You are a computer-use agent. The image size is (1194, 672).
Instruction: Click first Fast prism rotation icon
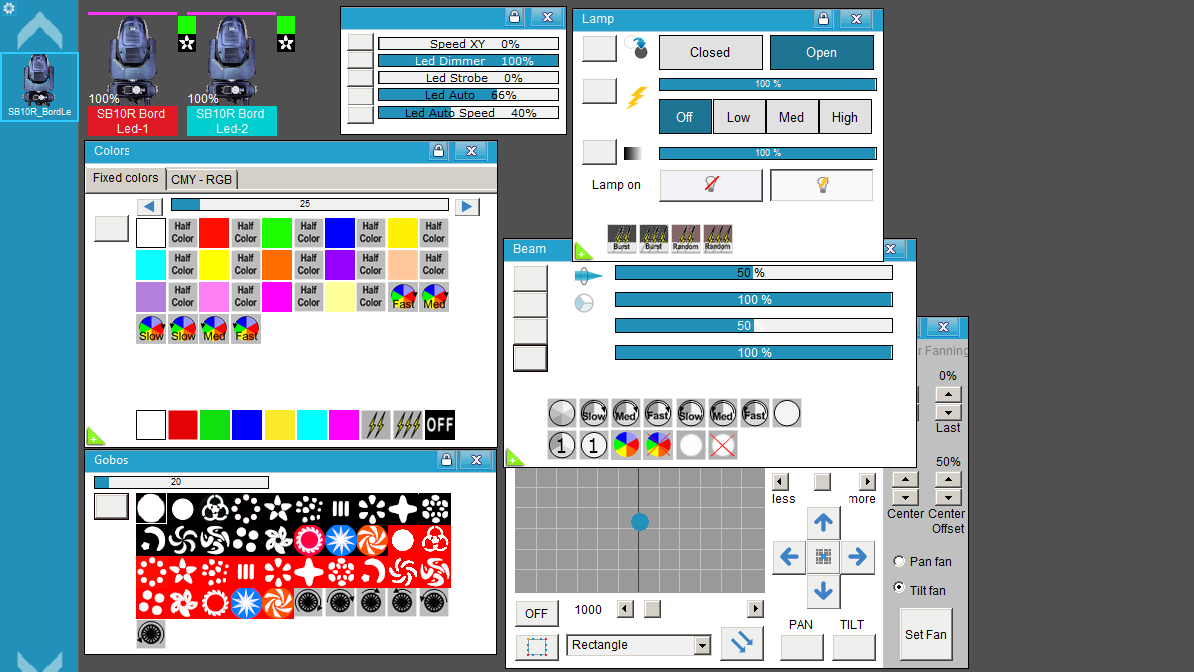click(658, 414)
